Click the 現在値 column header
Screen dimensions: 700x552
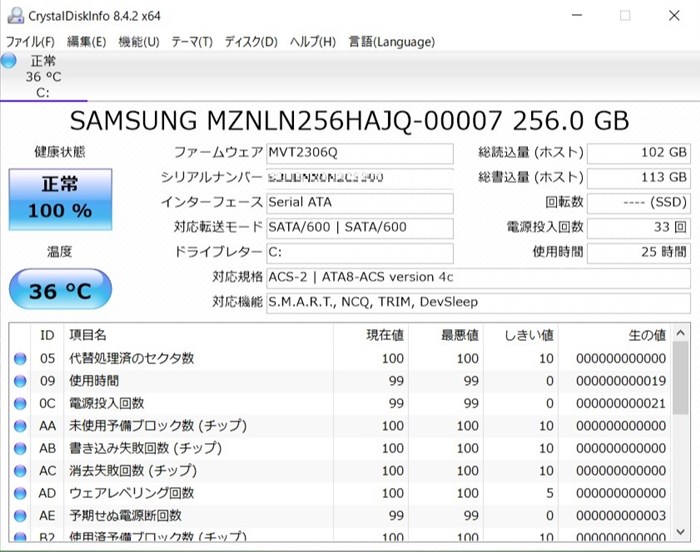(x=371, y=335)
